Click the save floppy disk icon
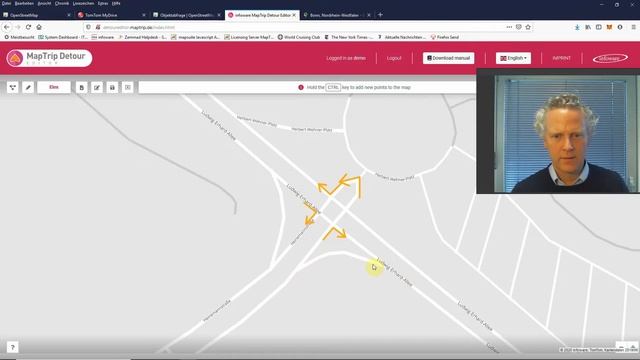Image resolution: width=640 pixels, height=360 pixels. 112,87
